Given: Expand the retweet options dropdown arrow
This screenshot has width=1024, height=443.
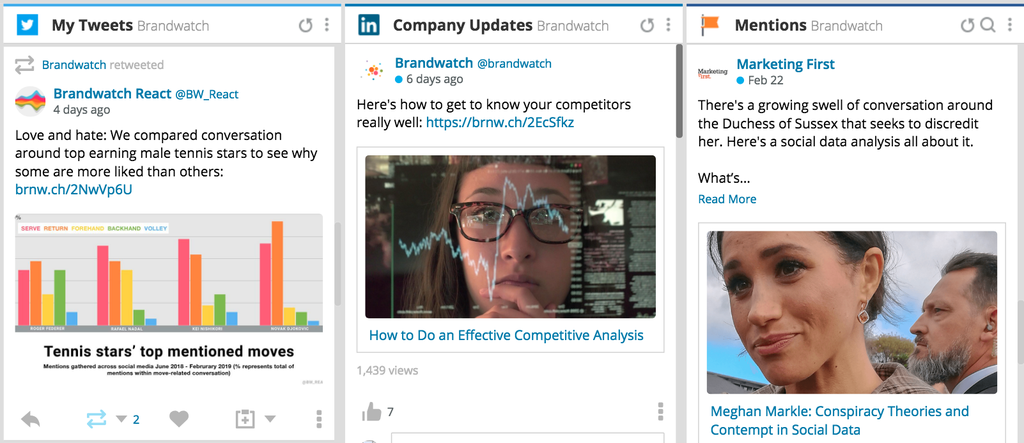Looking at the screenshot, I should point(121,419).
